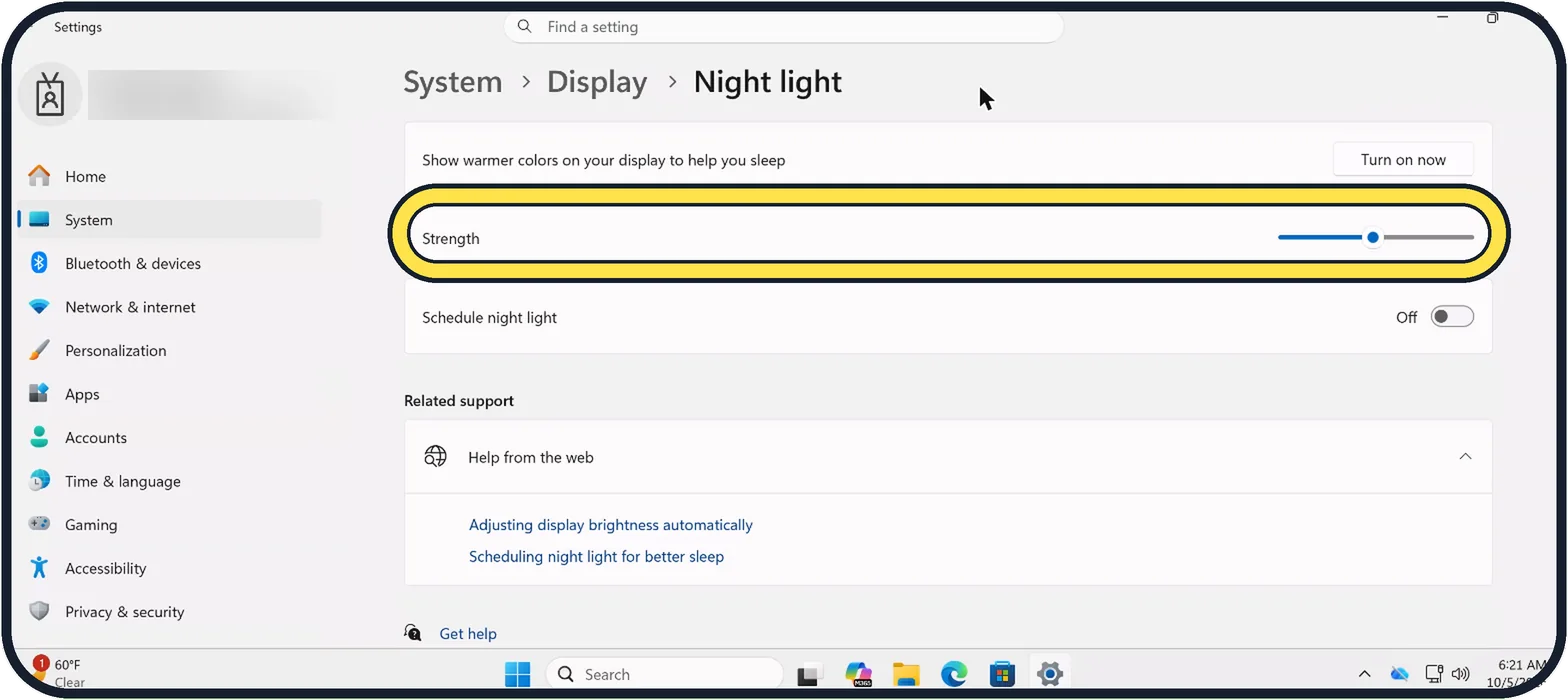Viewport: 1568px width, 700px height.
Task: Open Task View on the taskbar
Action: click(x=809, y=675)
